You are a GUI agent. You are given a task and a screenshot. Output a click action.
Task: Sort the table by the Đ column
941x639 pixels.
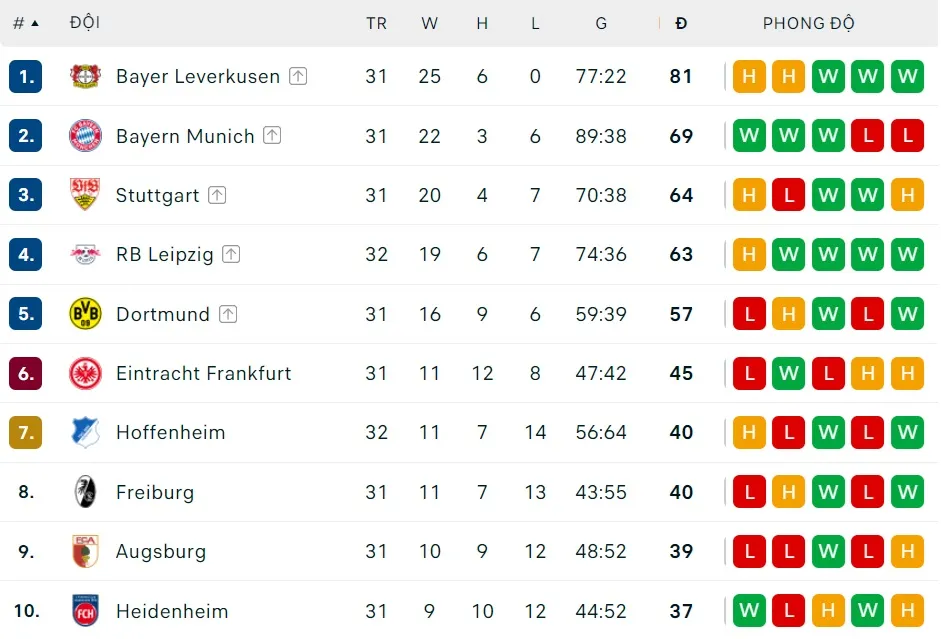tap(681, 23)
